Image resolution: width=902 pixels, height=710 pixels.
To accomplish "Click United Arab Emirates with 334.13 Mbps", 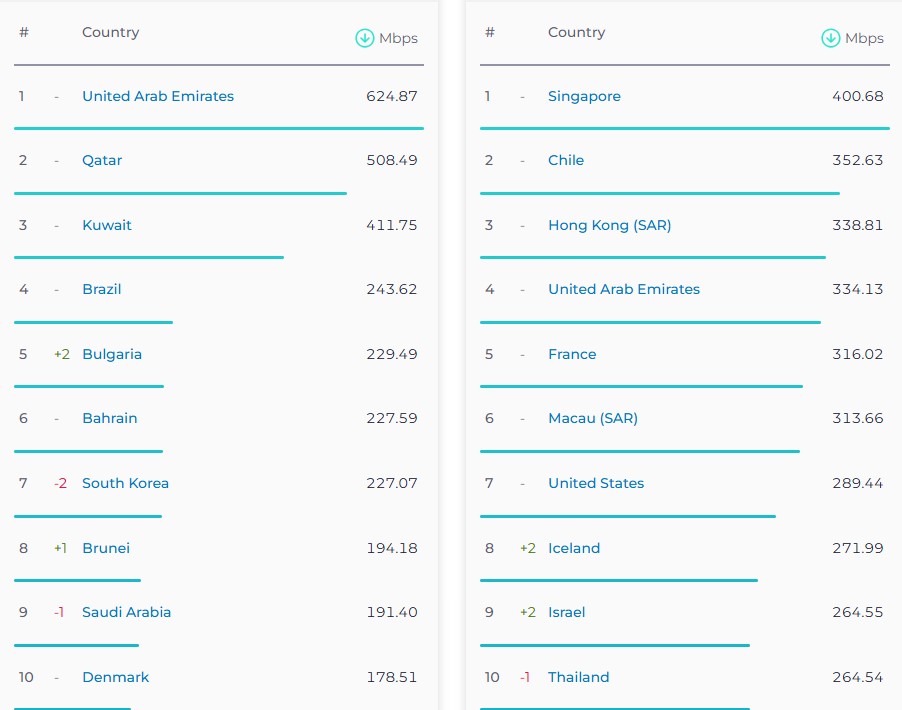I will tap(624, 289).
